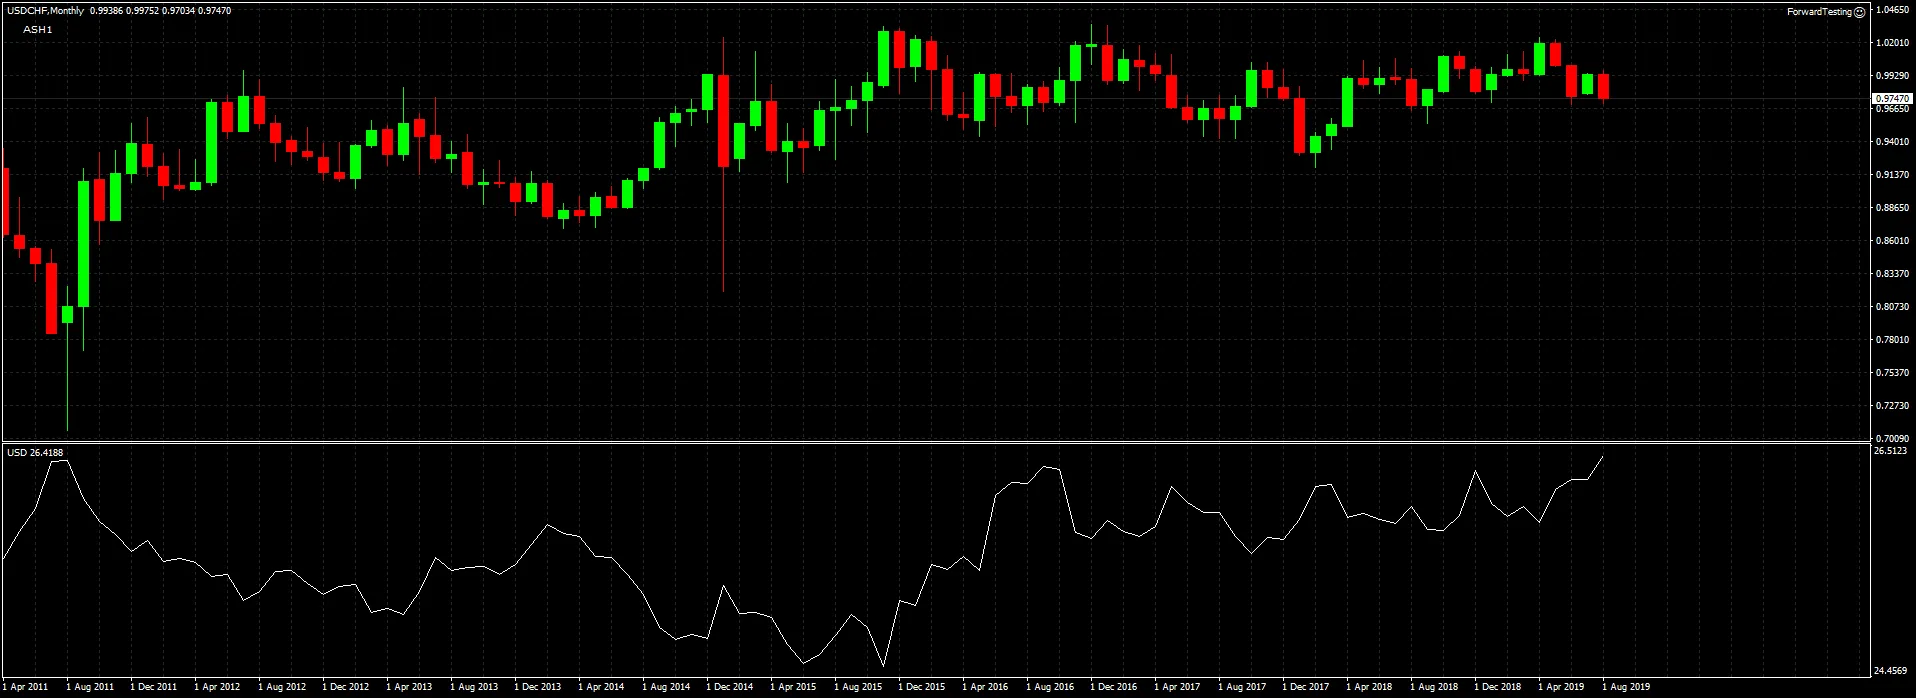This screenshot has width=1916, height=698.
Task: Click the 1 Dec 2014 date label
Action: [730, 687]
